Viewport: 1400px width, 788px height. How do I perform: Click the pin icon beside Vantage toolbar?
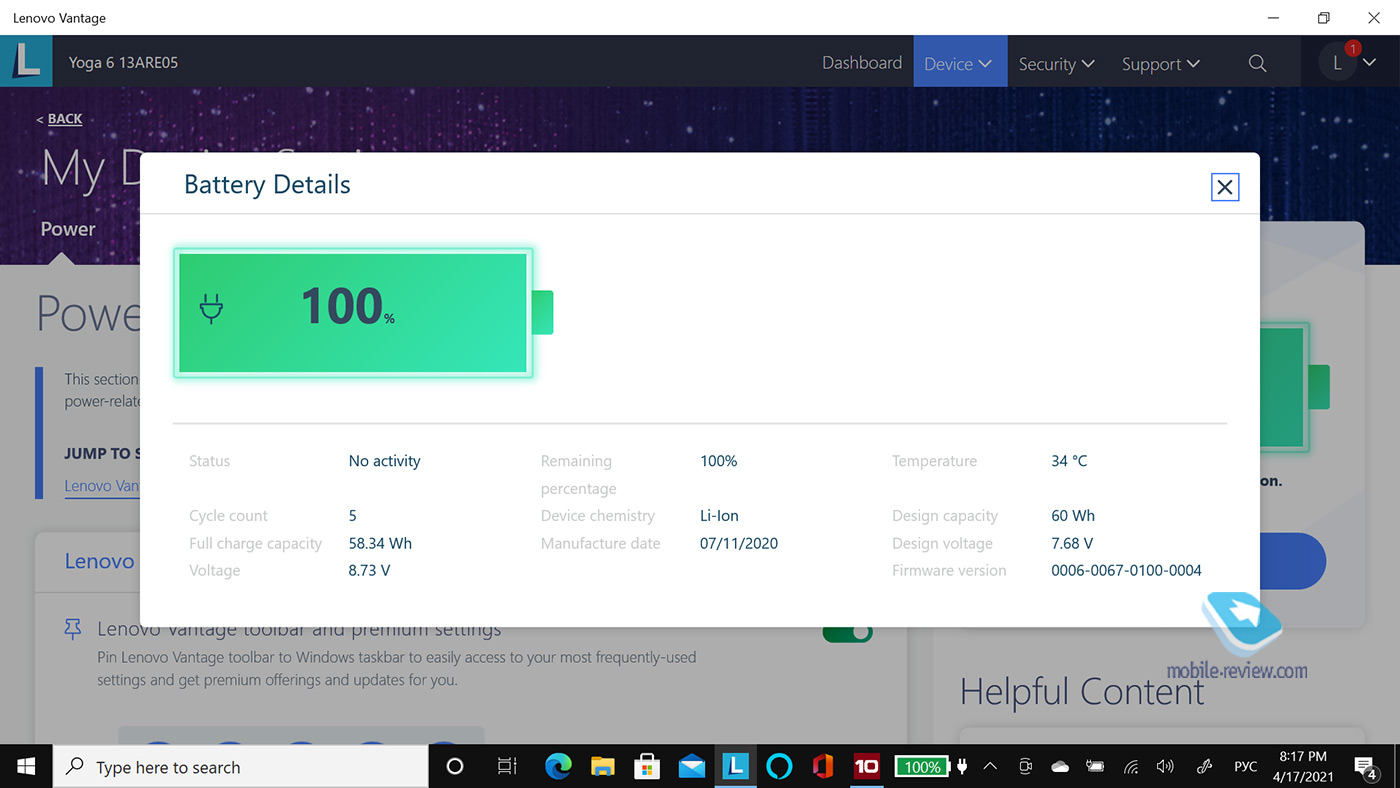[x=72, y=628]
